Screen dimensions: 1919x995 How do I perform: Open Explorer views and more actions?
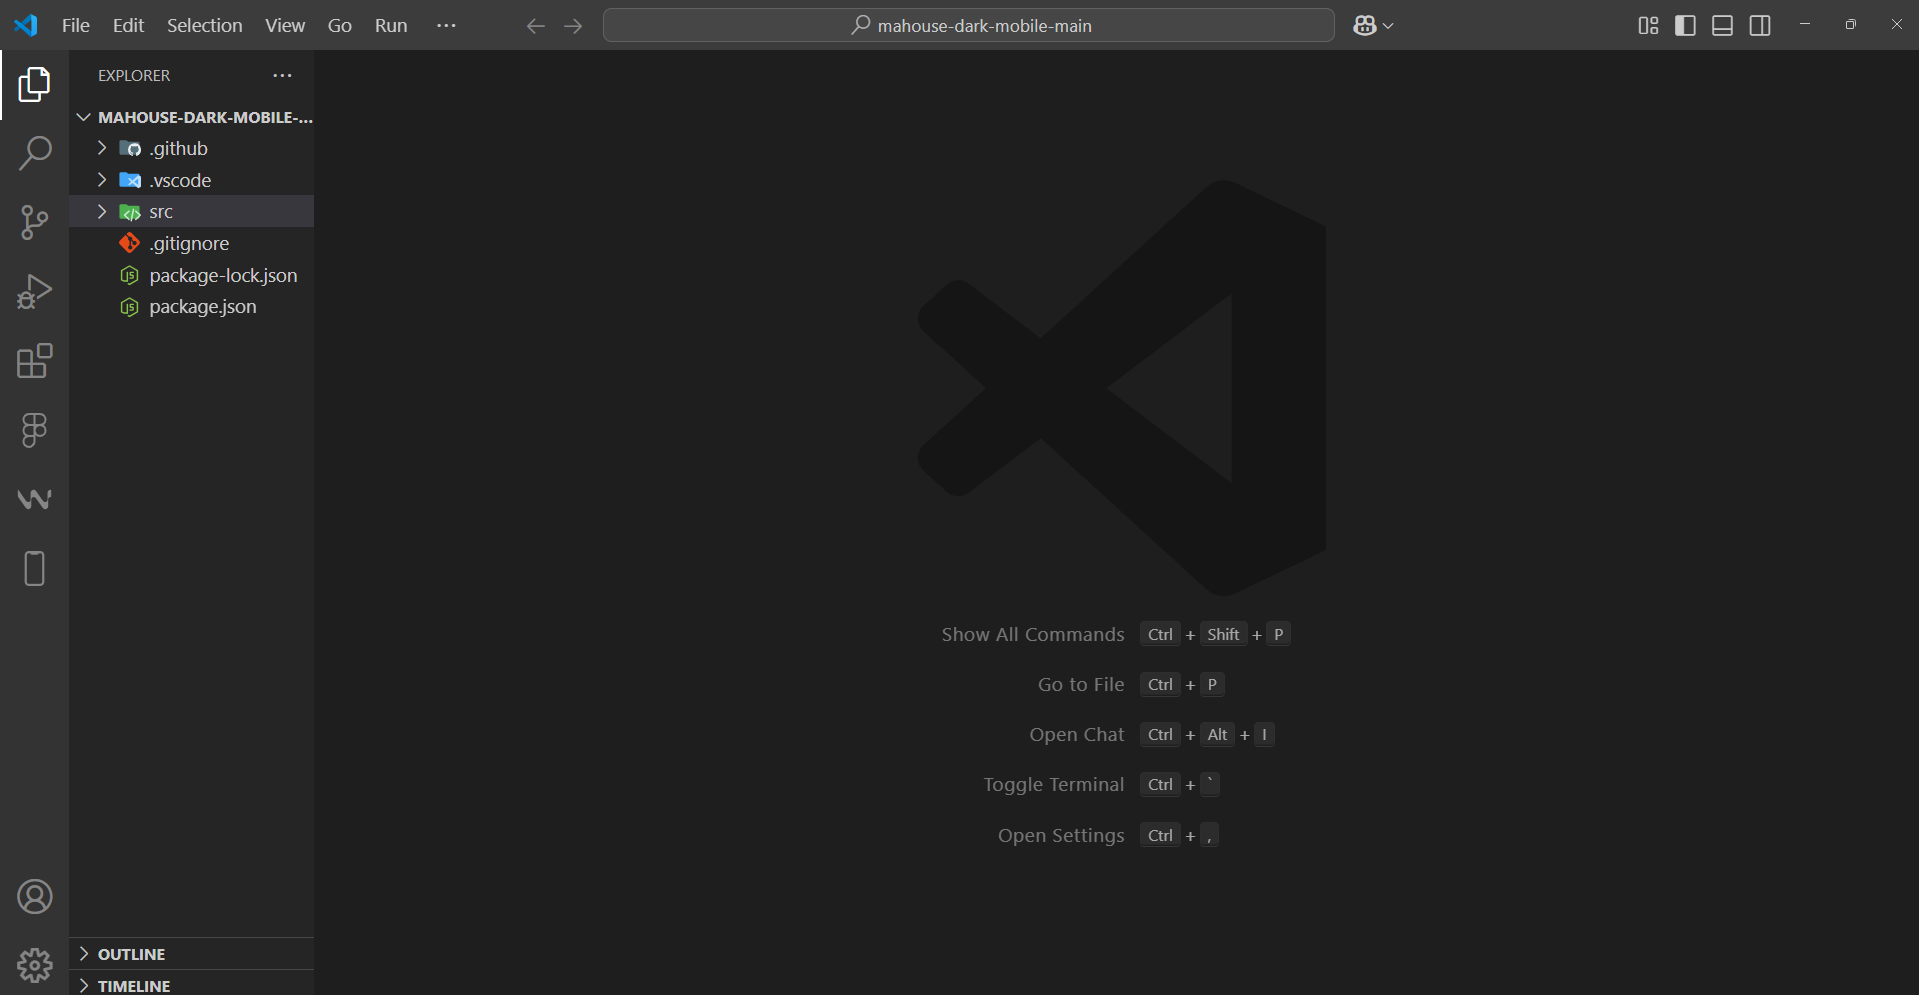(283, 76)
